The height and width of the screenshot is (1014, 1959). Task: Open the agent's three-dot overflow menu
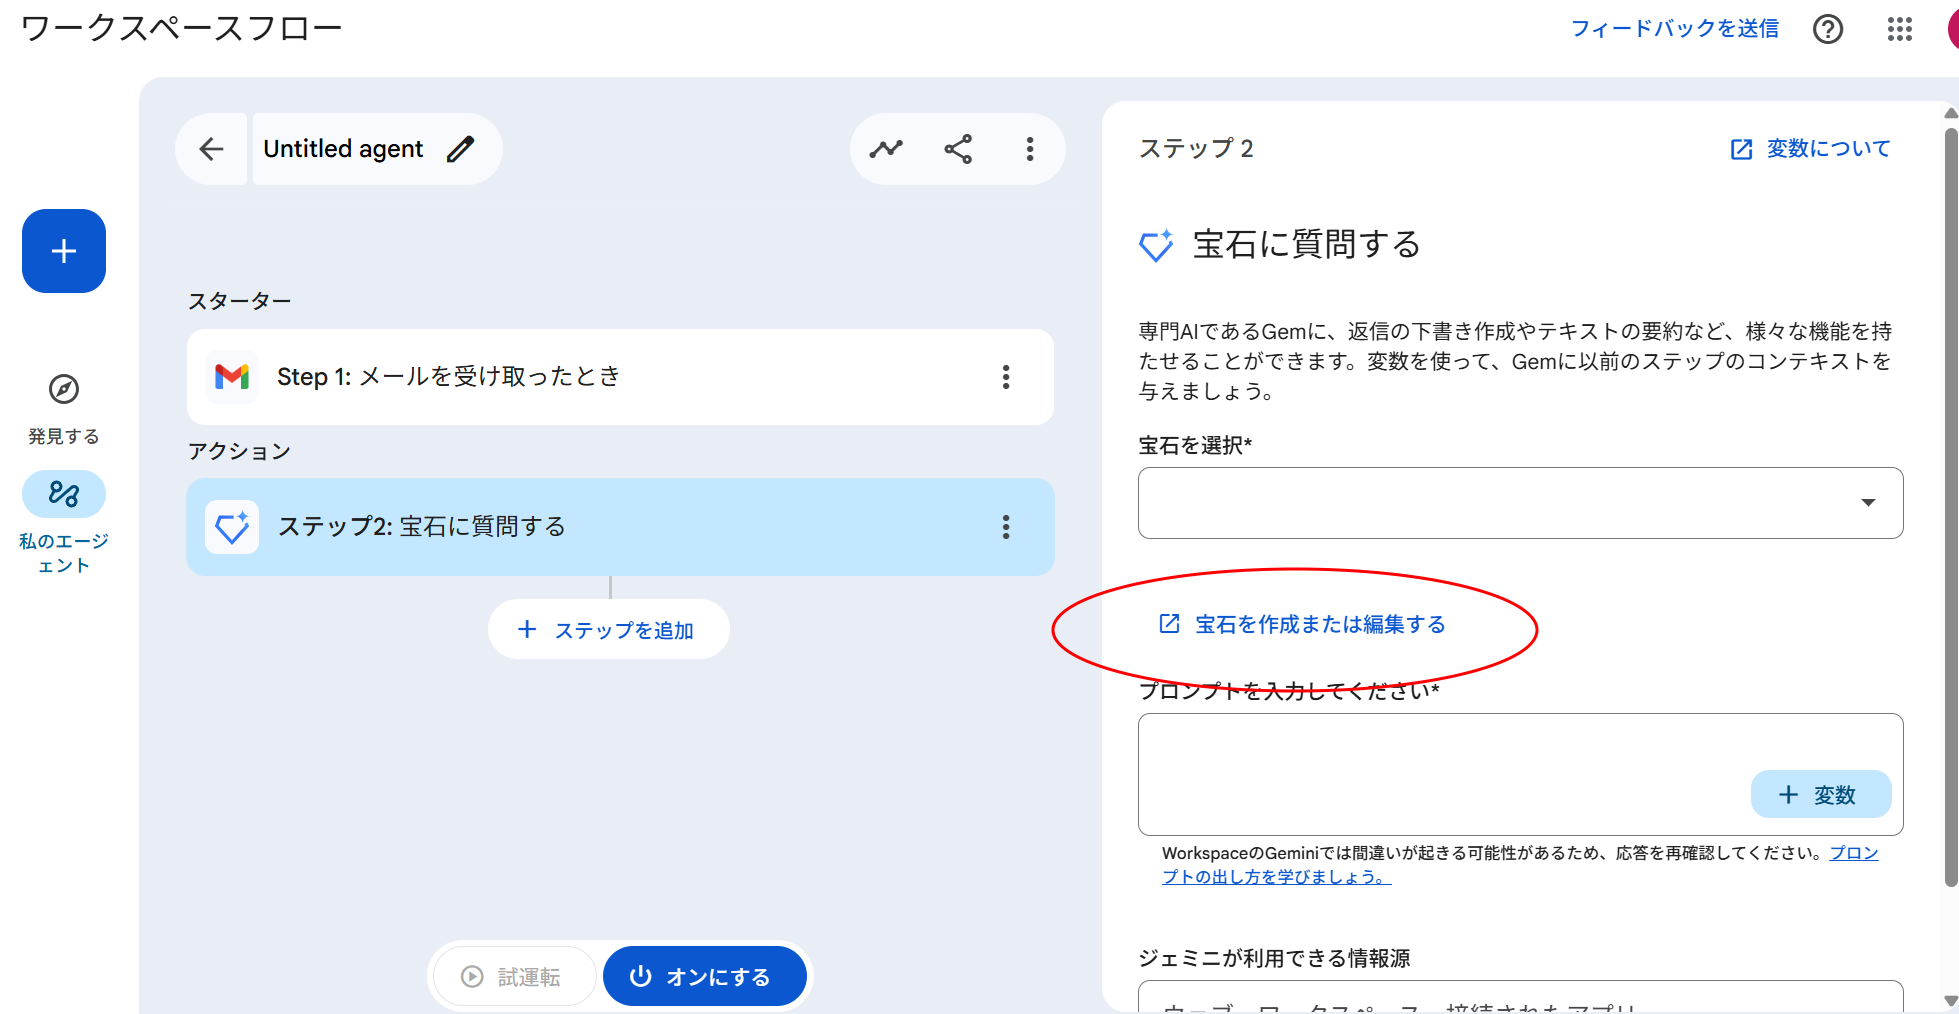1029,149
